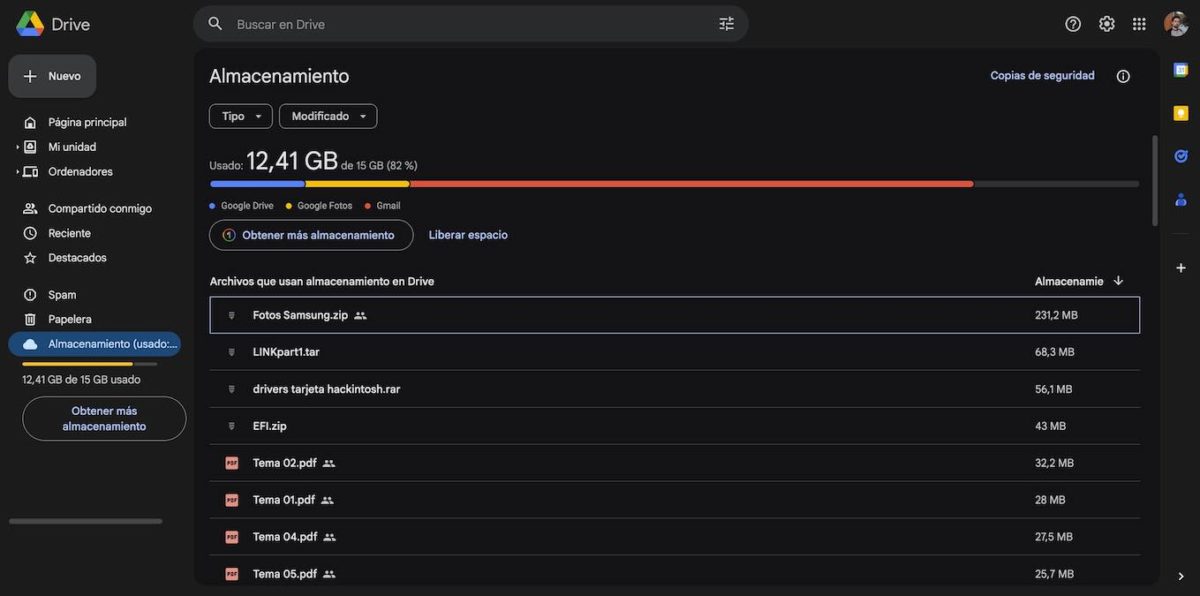Sort by the Almacenamie column header
The height and width of the screenshot is (596, 1200).
pos(1069,281)
